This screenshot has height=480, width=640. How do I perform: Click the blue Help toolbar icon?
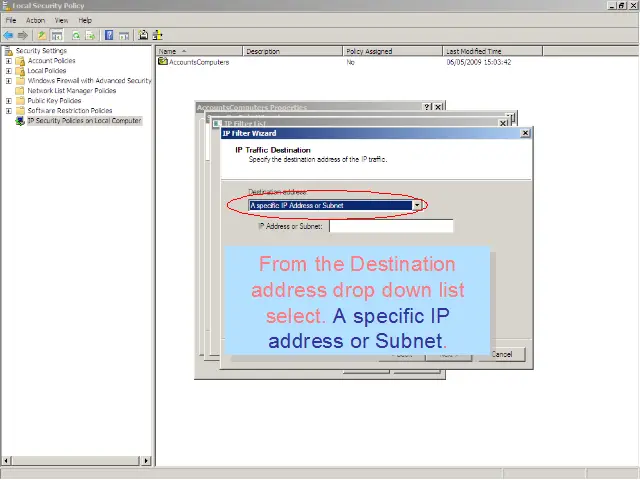pos(108,35)
